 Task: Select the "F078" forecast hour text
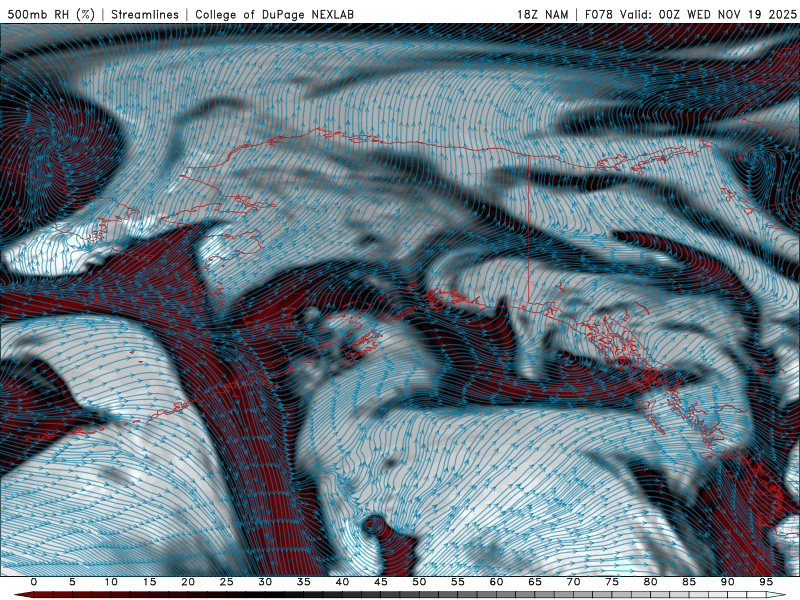pyautogui.click(x=598, y=14)
